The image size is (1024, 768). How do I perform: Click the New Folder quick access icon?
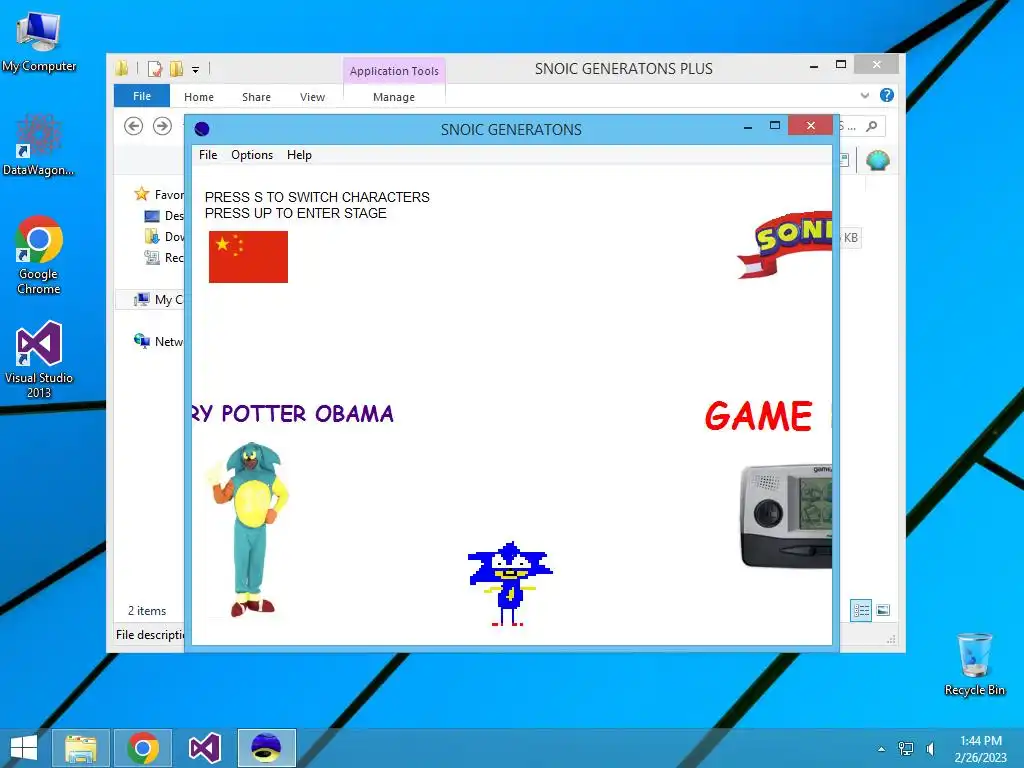click(176, 69)
